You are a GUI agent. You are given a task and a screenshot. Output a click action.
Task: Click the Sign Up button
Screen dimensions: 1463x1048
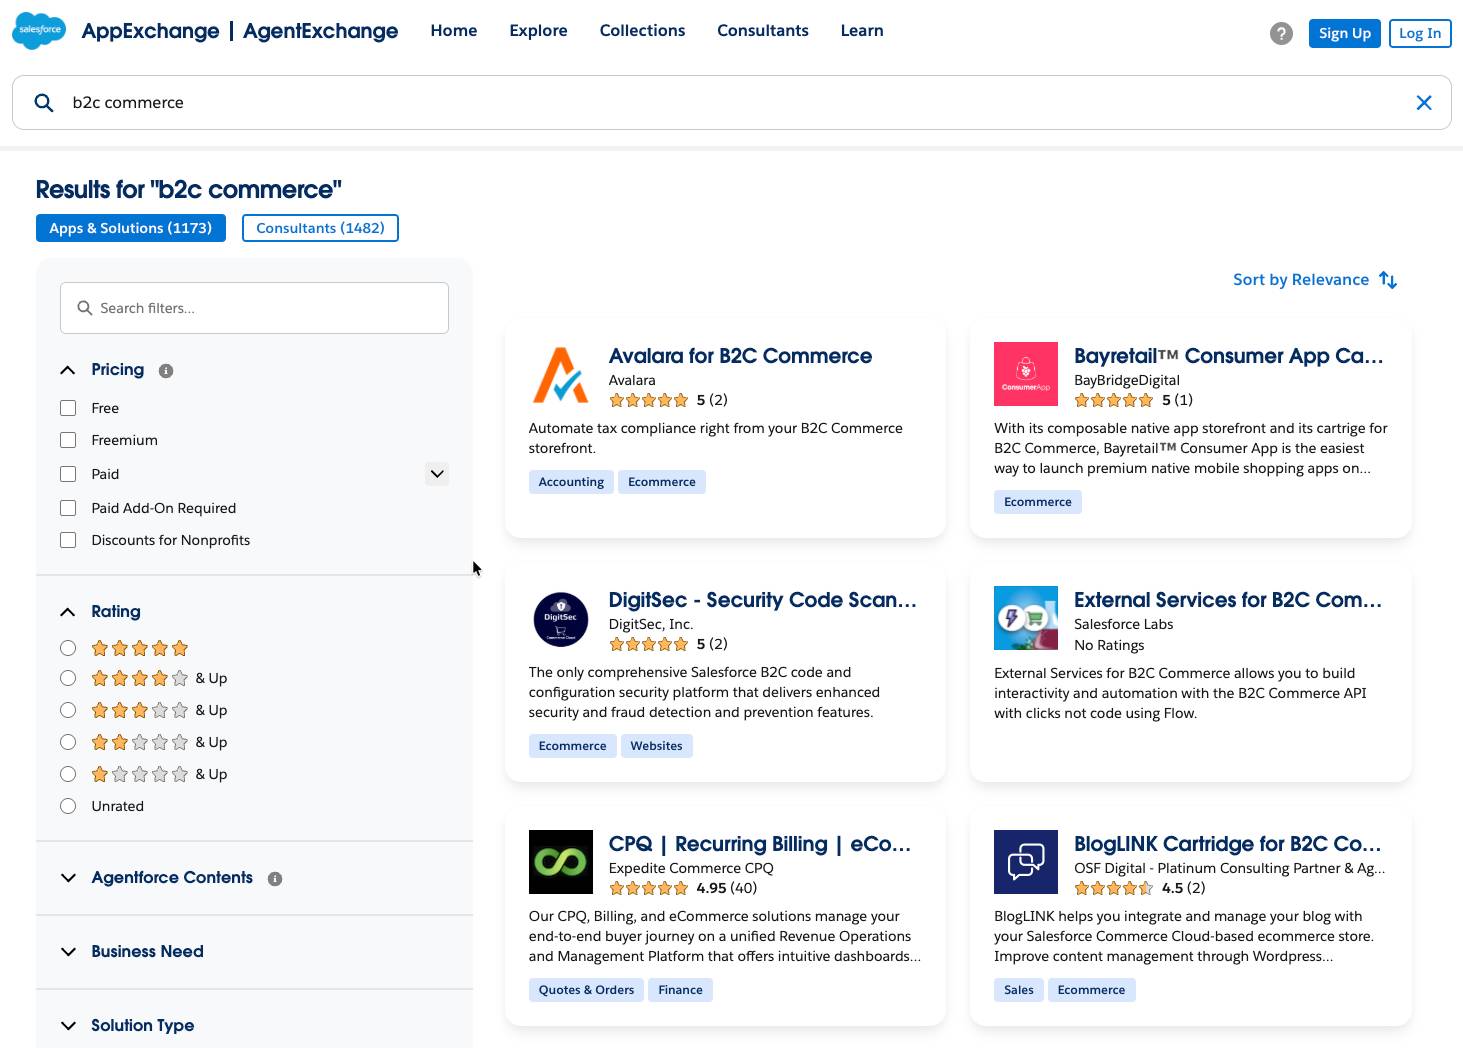[1344, 33]
